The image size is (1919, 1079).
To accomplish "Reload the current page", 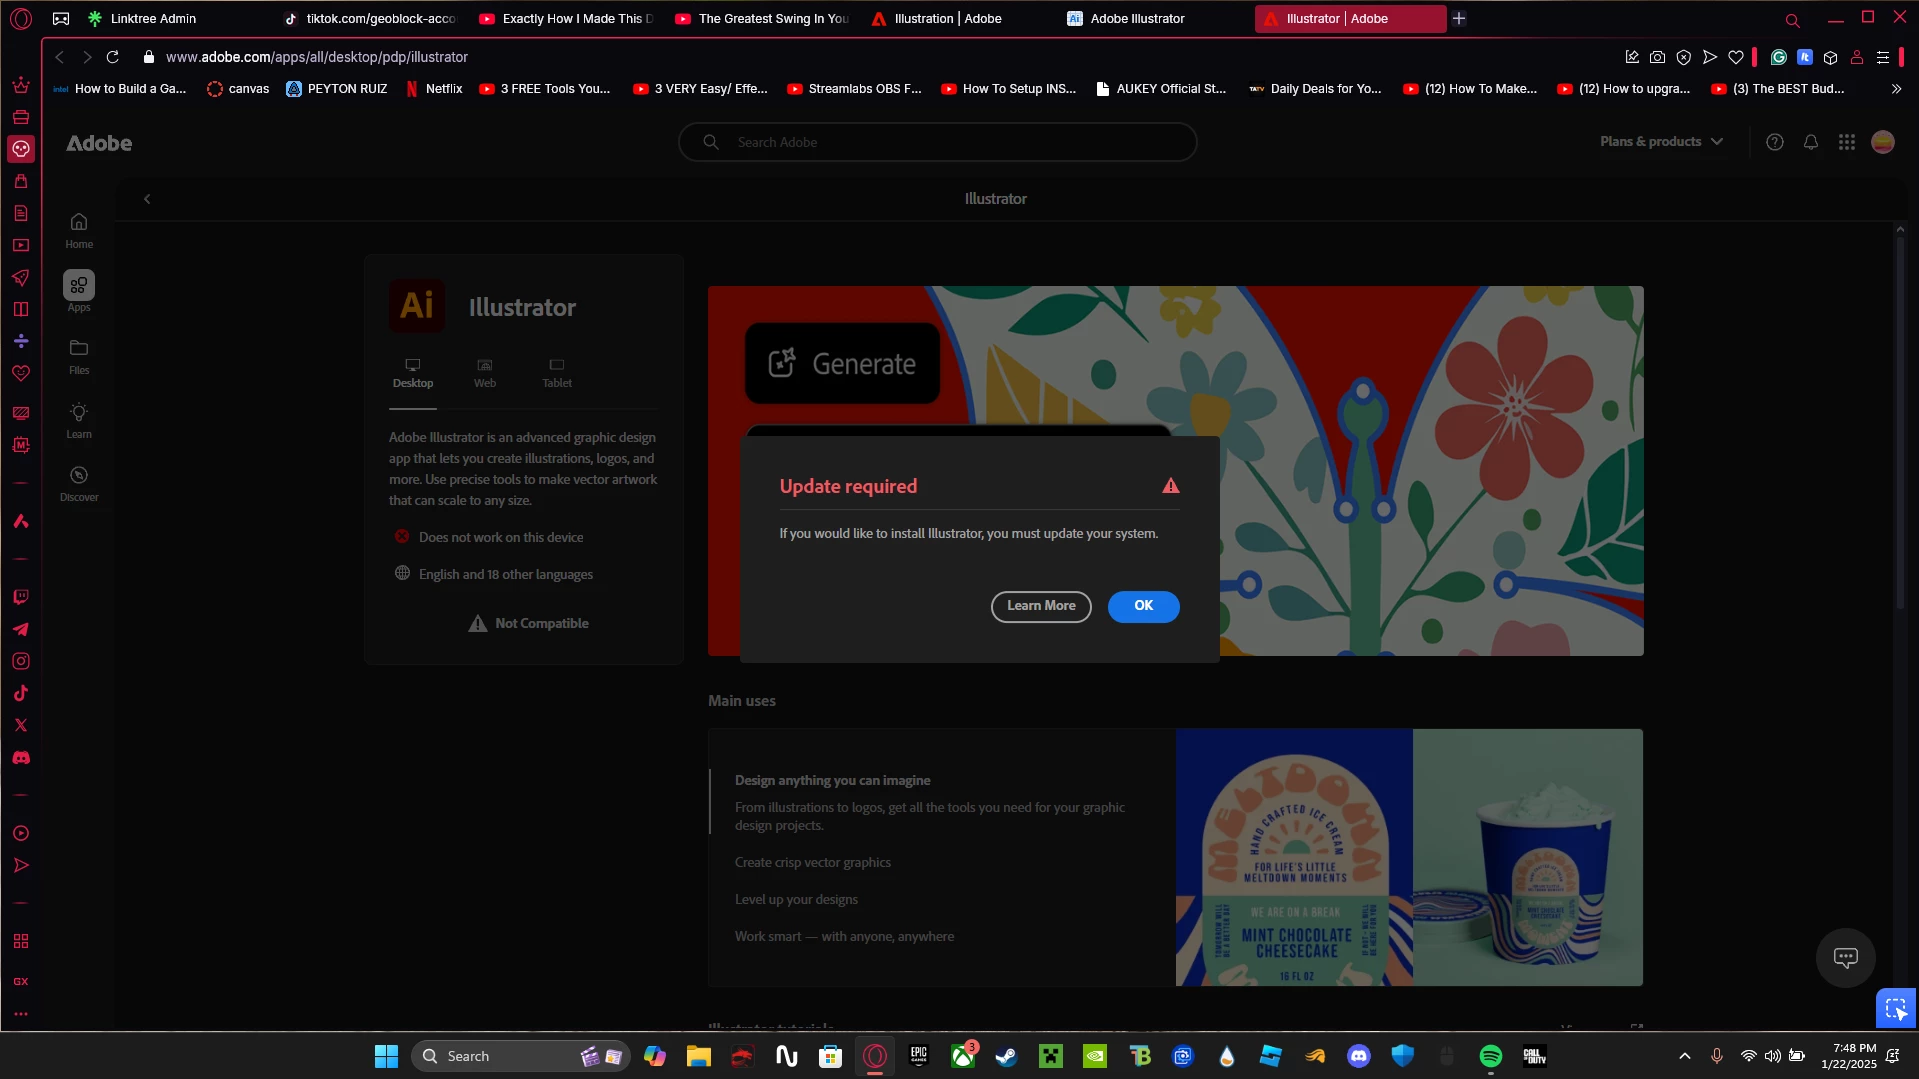I will pyautogui.click(x=113, y=57).
